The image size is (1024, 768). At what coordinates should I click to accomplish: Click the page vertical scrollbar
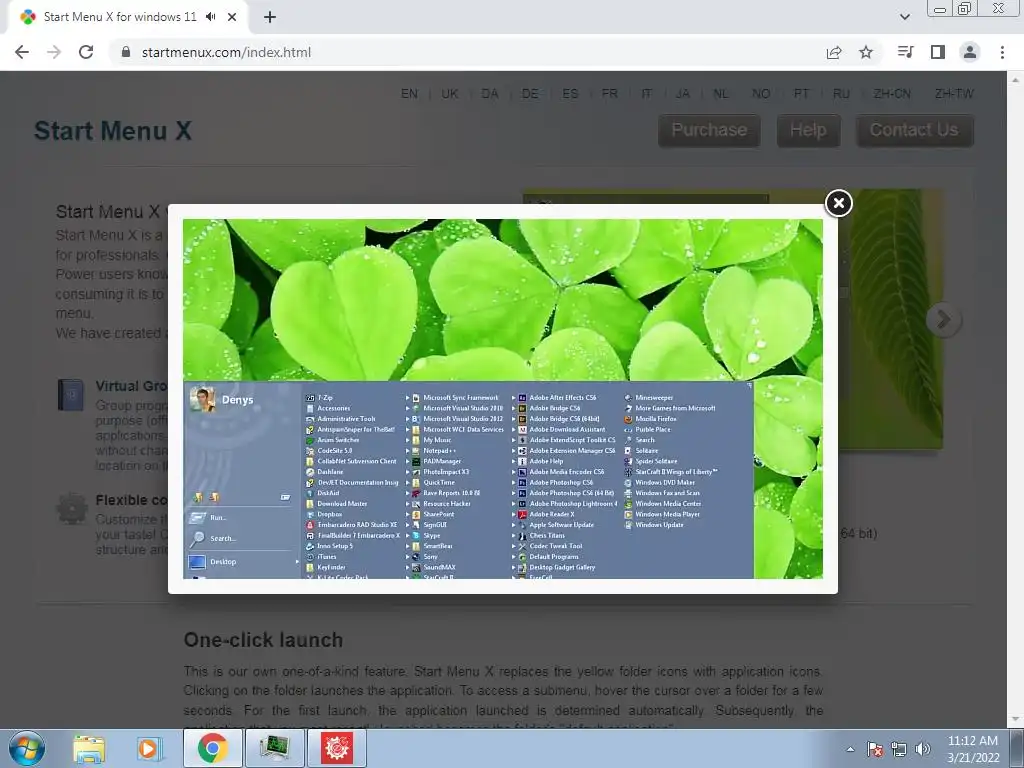point(1015,400)
